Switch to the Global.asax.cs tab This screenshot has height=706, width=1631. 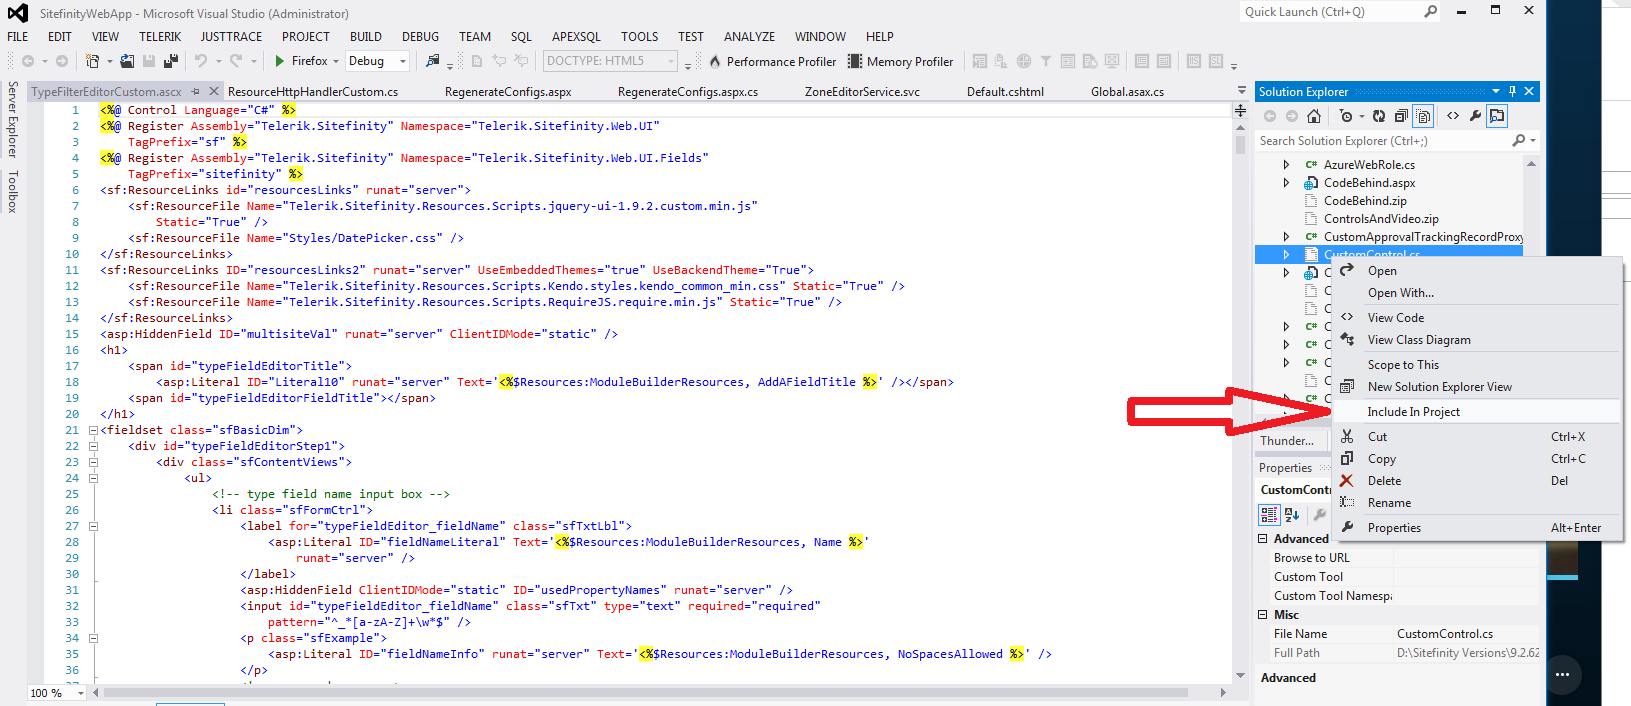[1127, 92]
